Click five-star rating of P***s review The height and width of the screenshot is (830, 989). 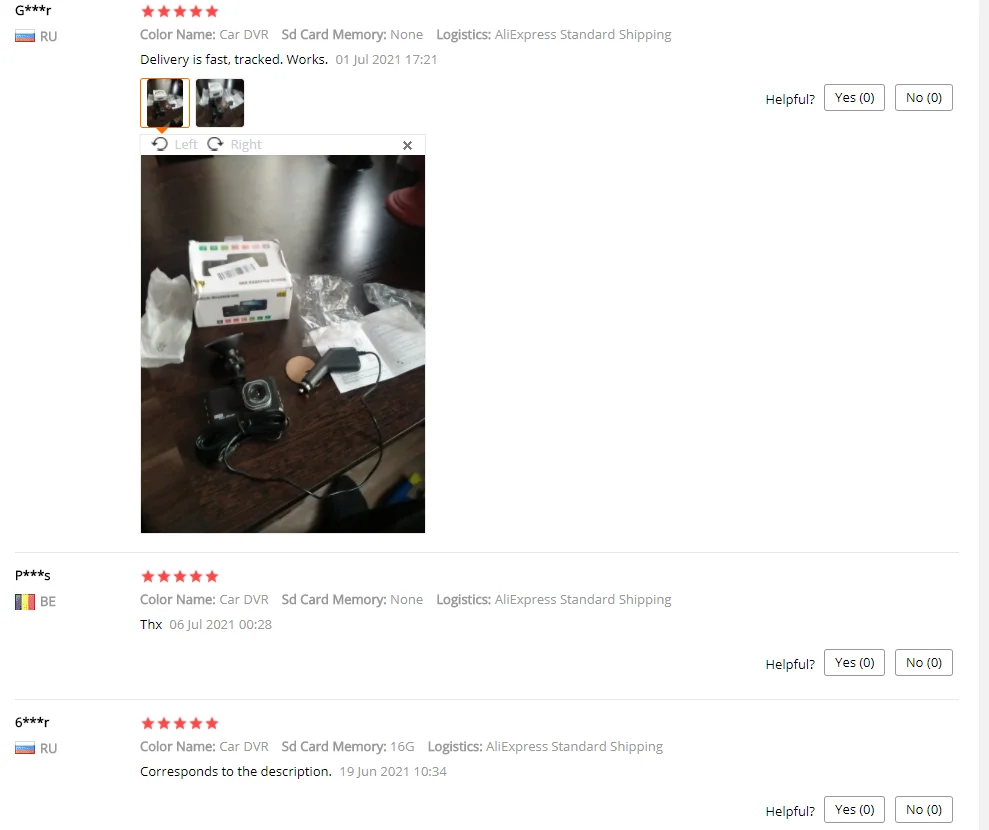point(180,576)
